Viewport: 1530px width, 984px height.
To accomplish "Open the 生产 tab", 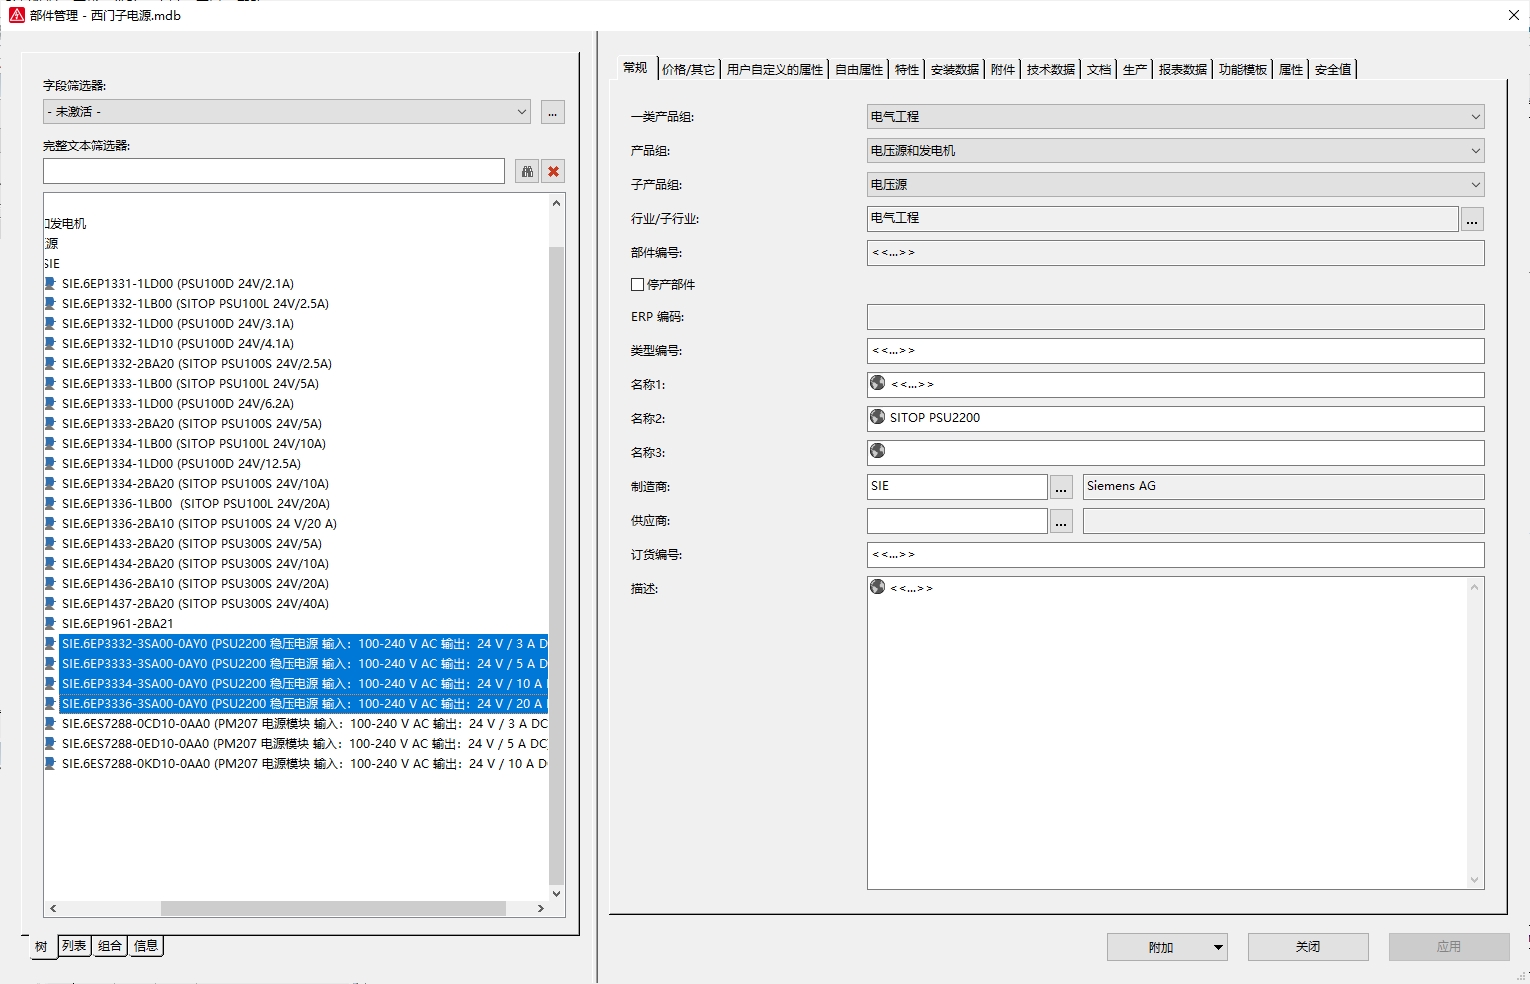I will 1135,69.
